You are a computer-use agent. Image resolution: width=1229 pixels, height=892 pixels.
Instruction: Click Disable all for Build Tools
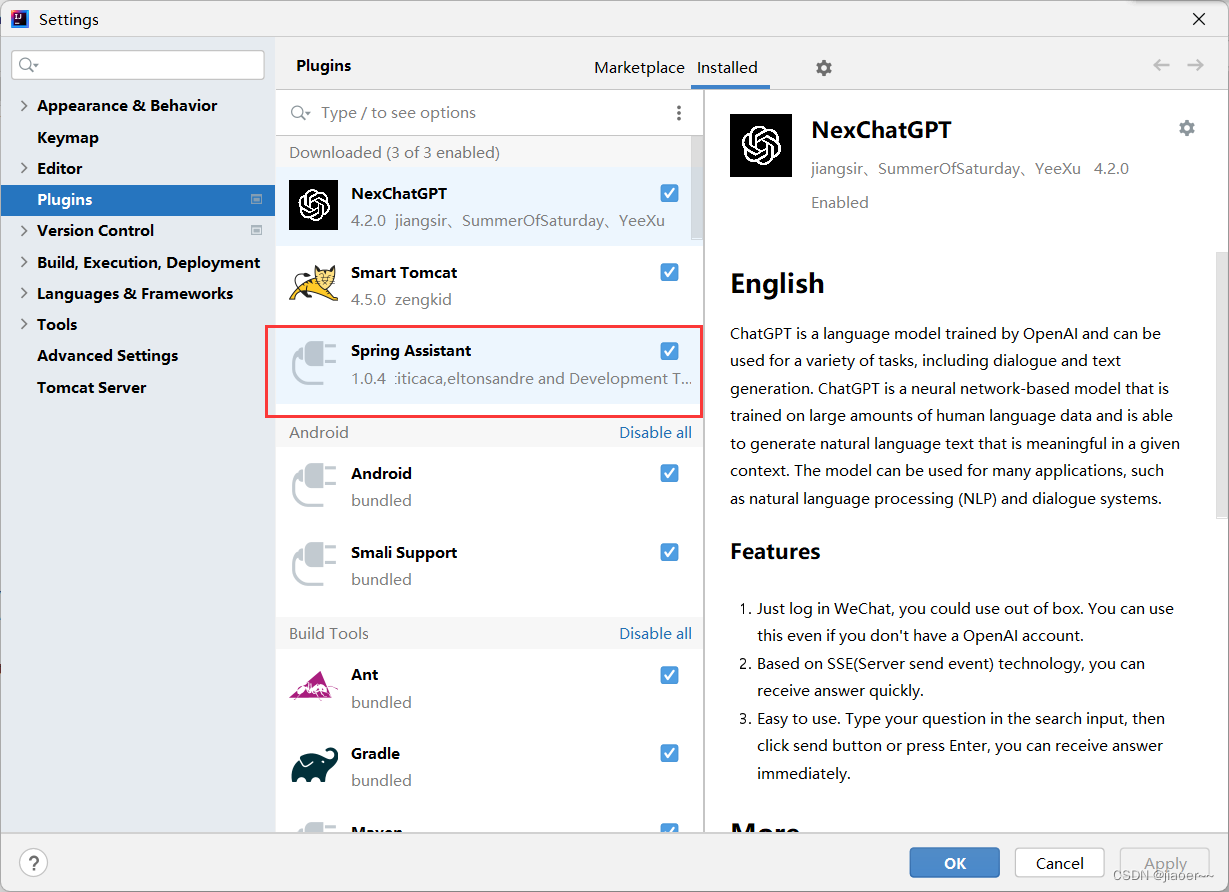coord(655,633)
